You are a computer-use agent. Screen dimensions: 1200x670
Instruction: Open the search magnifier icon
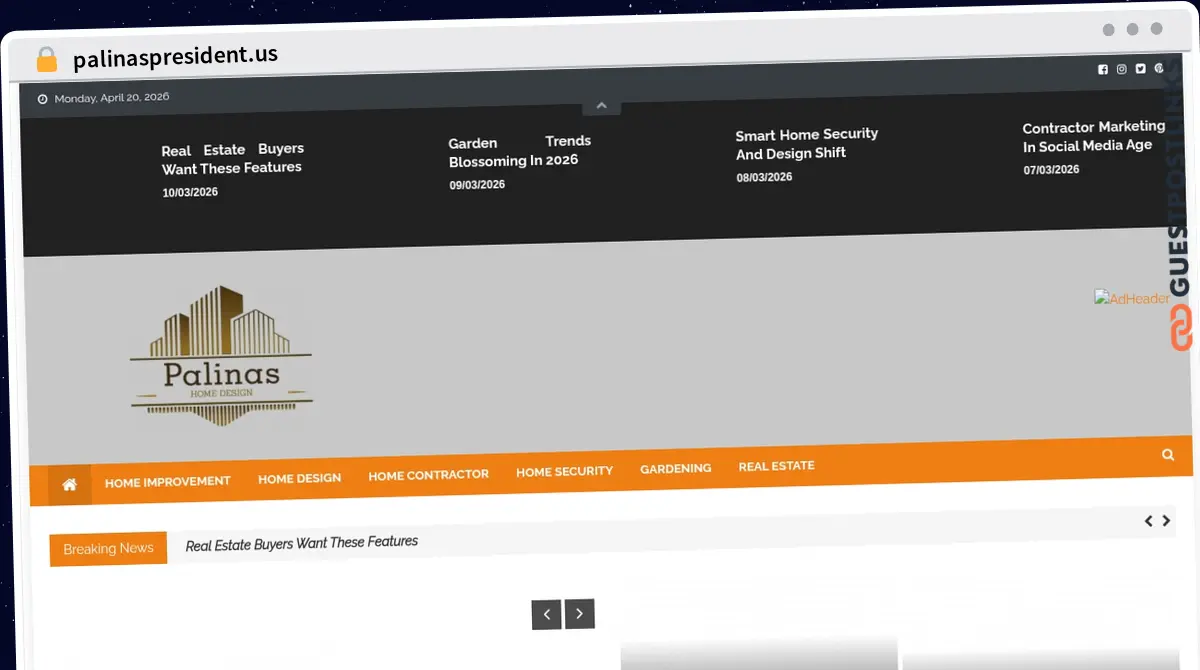click(1168, 454)
